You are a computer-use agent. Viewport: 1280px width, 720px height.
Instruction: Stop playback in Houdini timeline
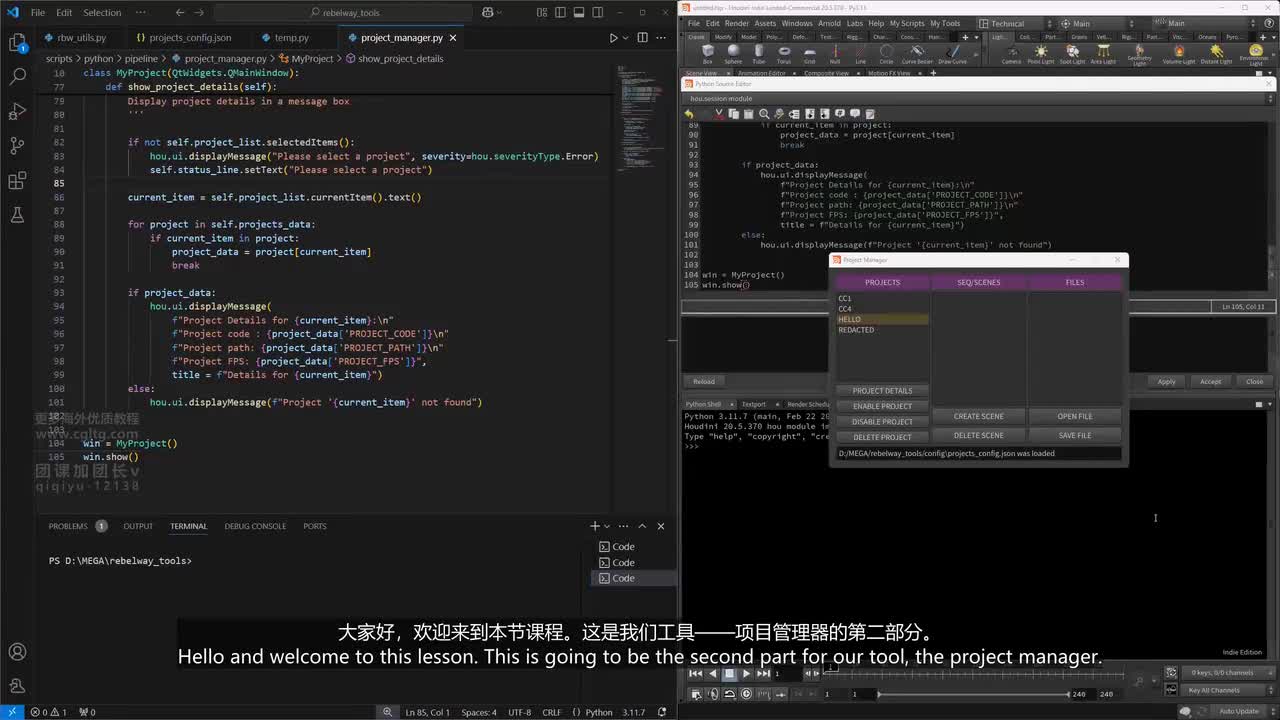tap(729, 674)
